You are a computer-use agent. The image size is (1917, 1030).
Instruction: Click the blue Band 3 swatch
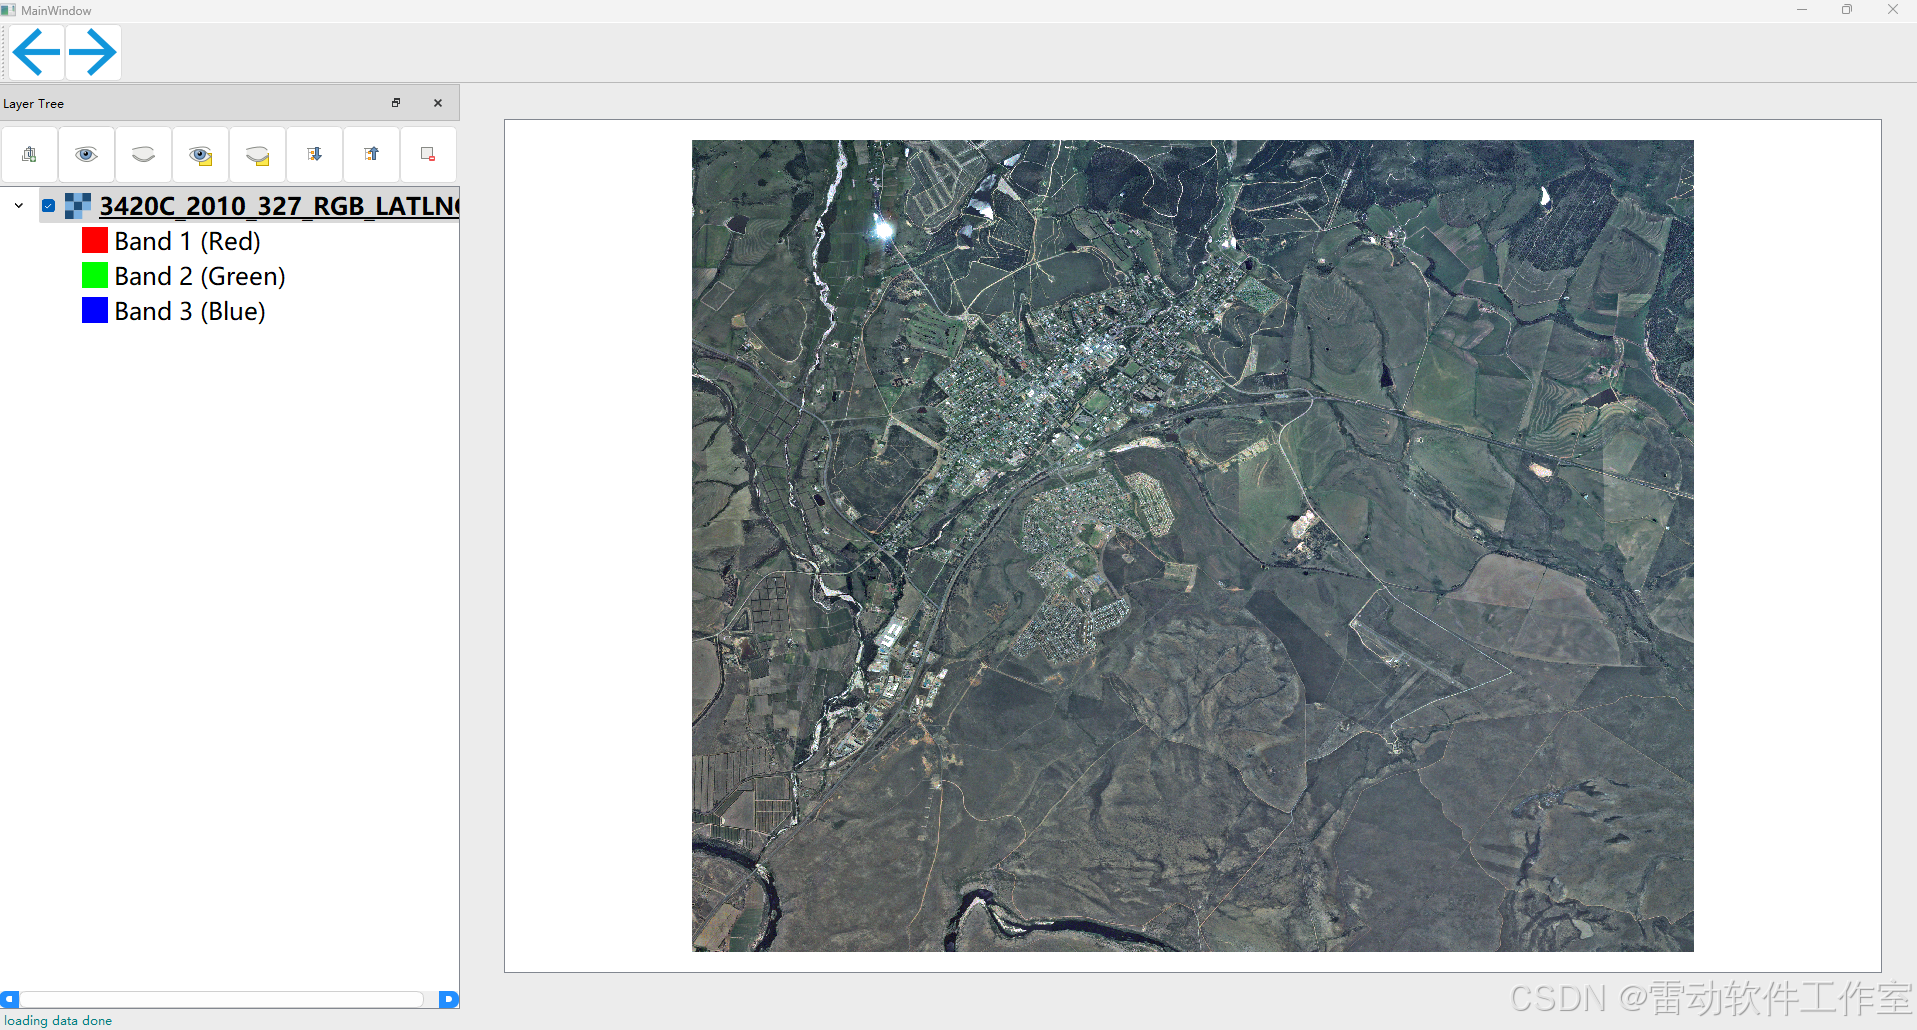pos(95,311)
